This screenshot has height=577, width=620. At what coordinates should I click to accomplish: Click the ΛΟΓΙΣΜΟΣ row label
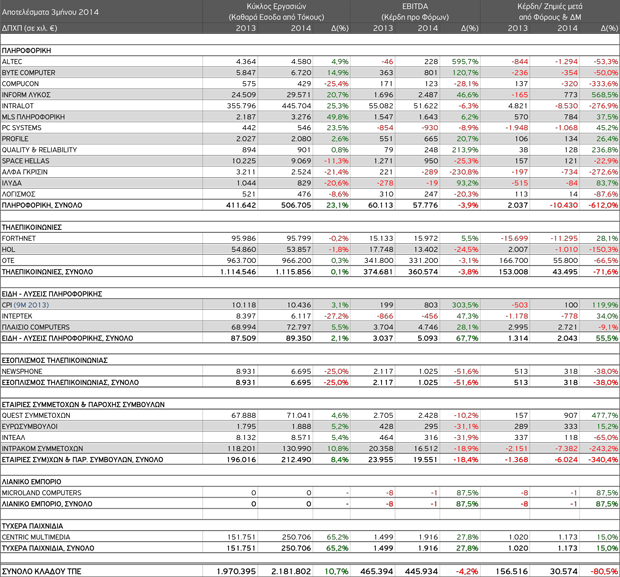(19, 194)
